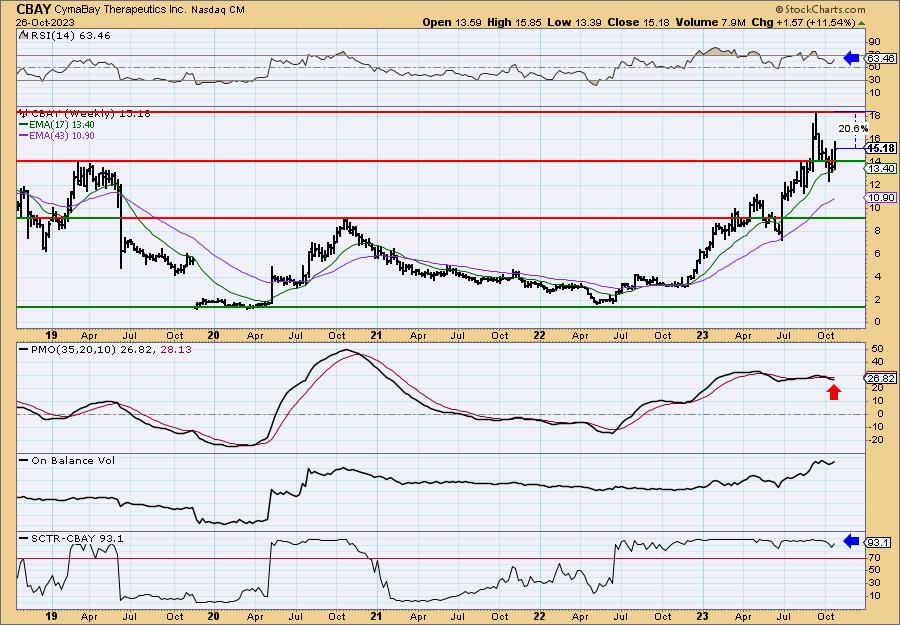
Task: Click the 15.18 last-price tag on price axis
Action: click(881, 148)
